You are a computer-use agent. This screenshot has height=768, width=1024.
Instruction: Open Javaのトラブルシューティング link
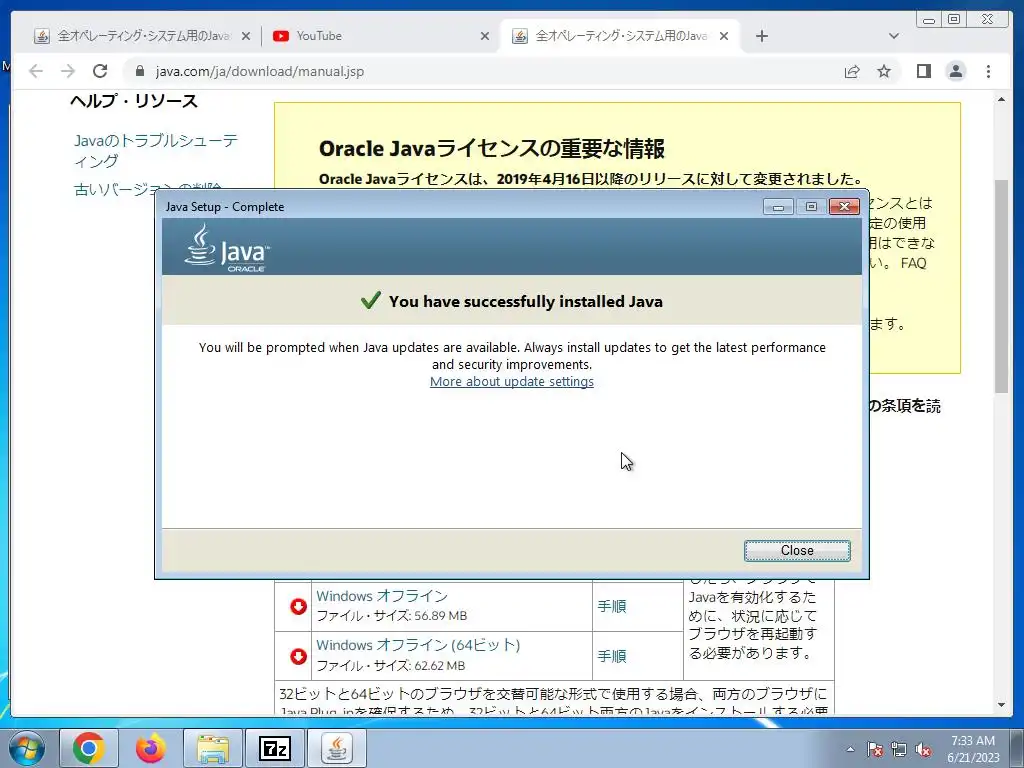pyautogui.click(x=155, y=151)
